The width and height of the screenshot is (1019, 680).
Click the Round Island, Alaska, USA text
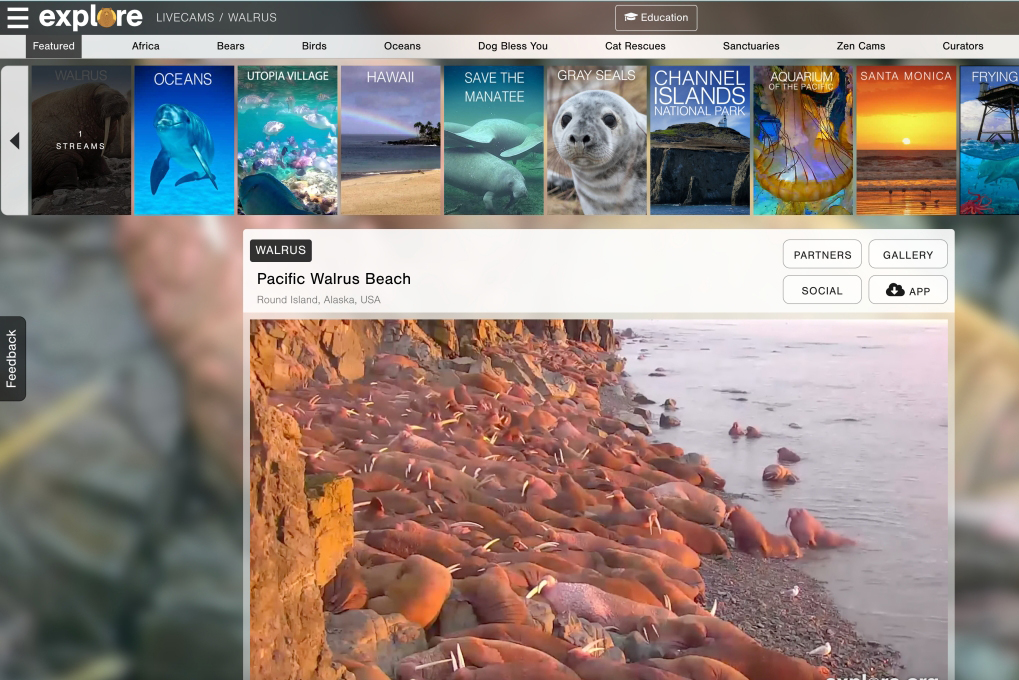point(318,300)
